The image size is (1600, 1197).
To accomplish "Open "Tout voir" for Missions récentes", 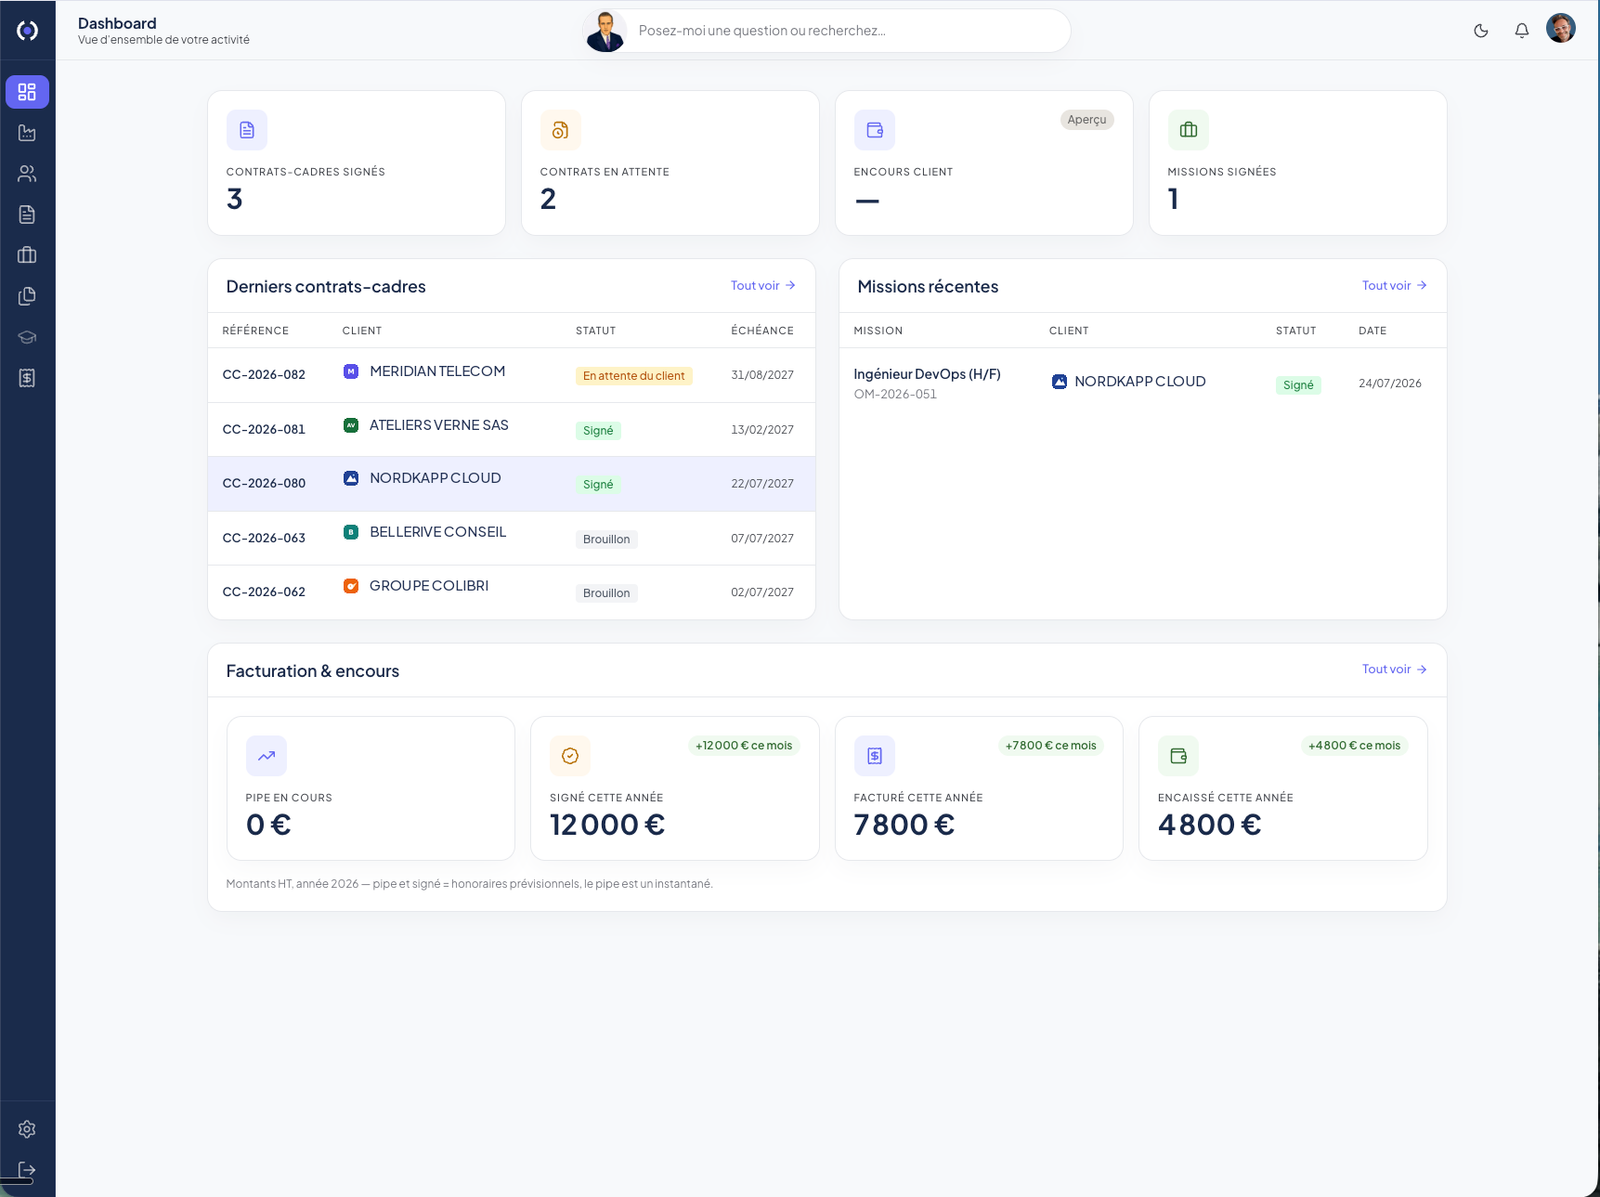I will tap(1394, 286).
